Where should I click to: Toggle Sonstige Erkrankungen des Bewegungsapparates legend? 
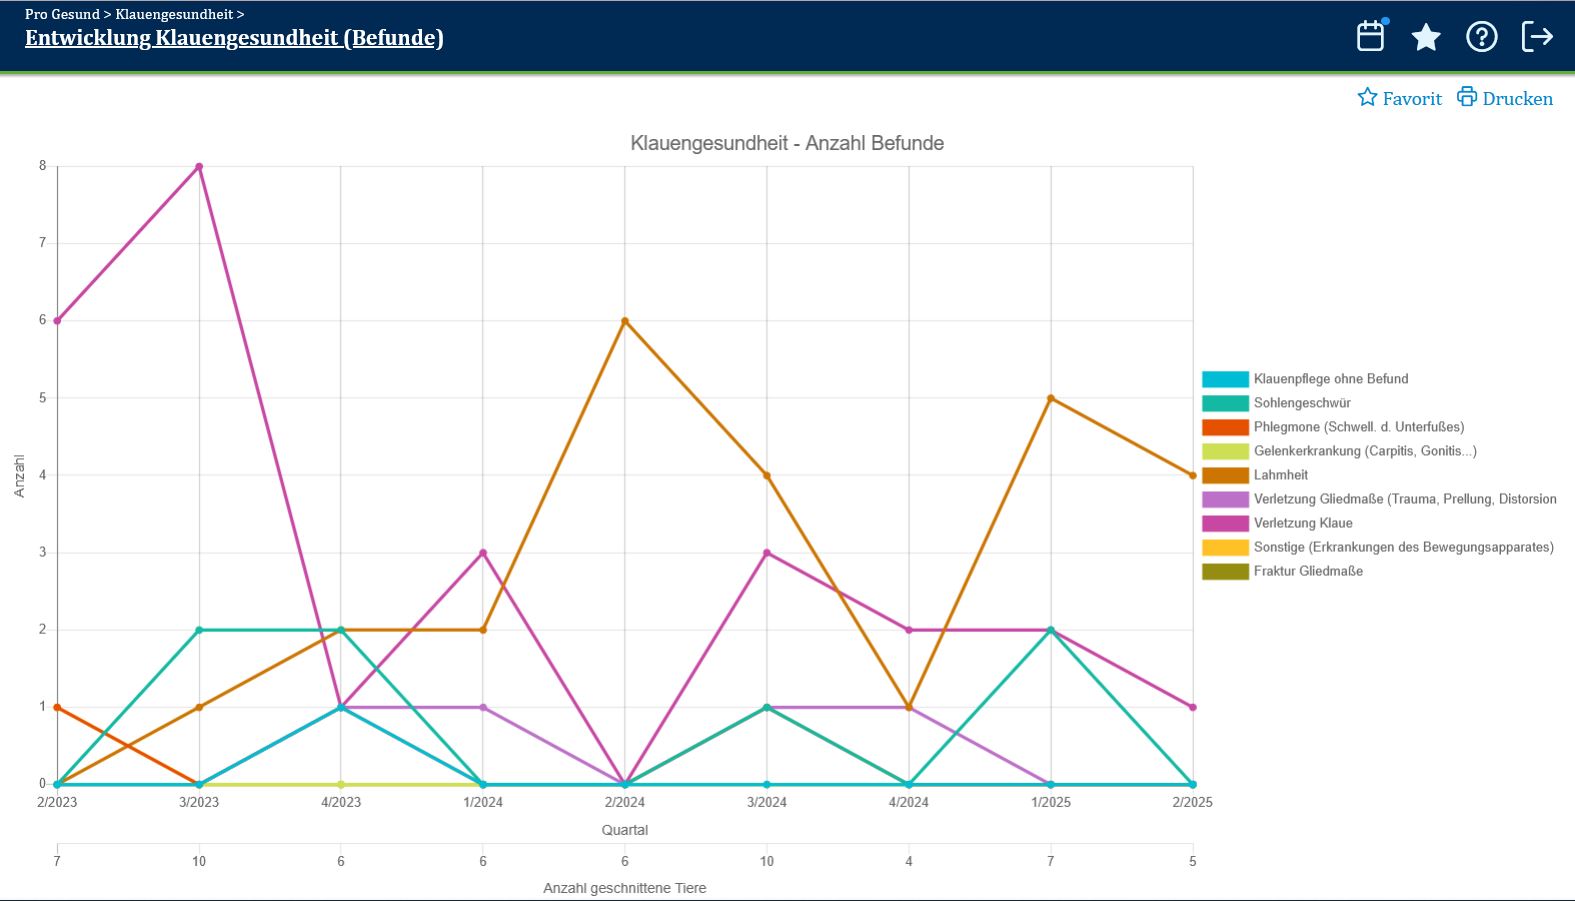[x=1403, y=547]
